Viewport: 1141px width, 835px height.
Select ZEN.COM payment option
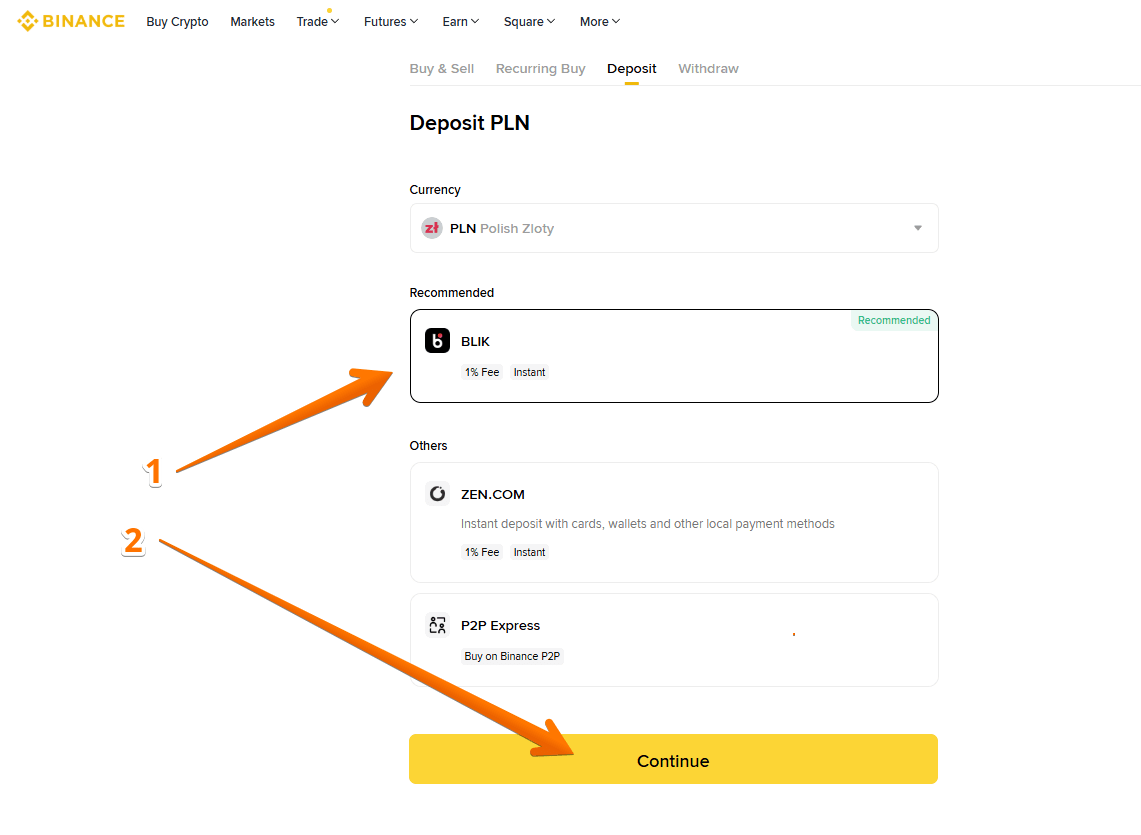(x=673, y=521)
